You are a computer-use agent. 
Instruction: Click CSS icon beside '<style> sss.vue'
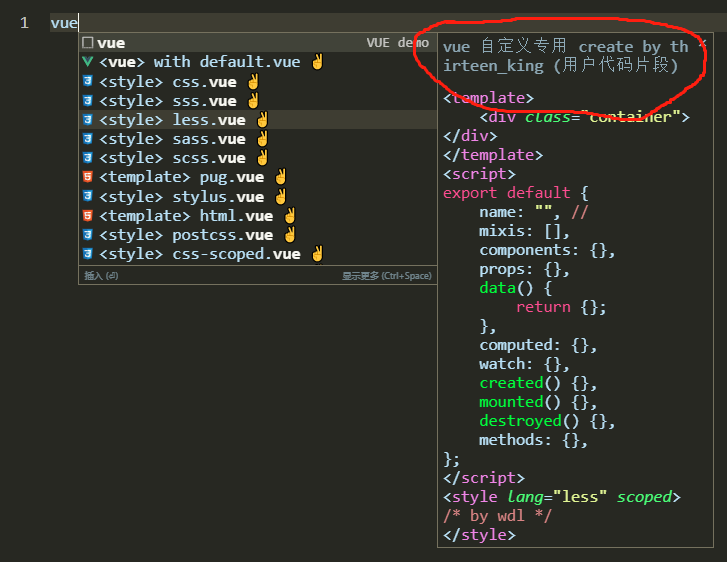click(88, 100)
